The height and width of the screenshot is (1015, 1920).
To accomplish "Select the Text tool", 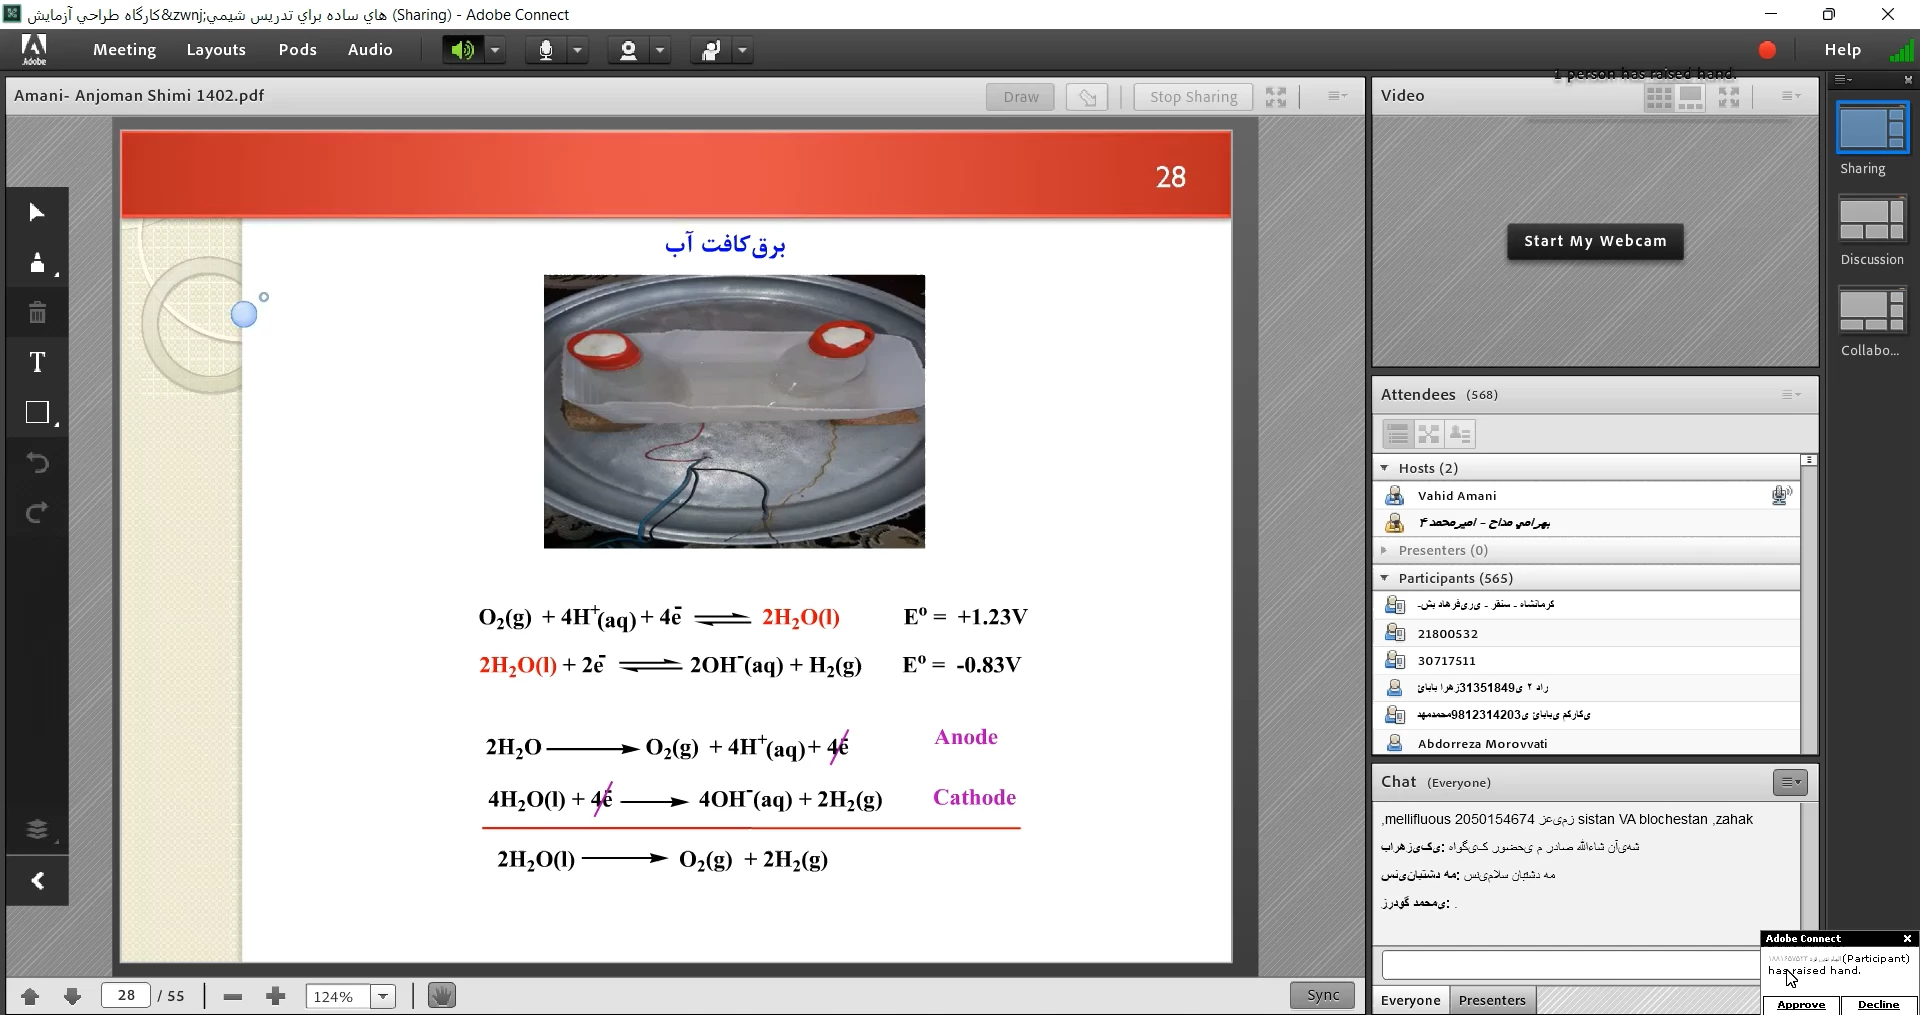I will 37,362.
